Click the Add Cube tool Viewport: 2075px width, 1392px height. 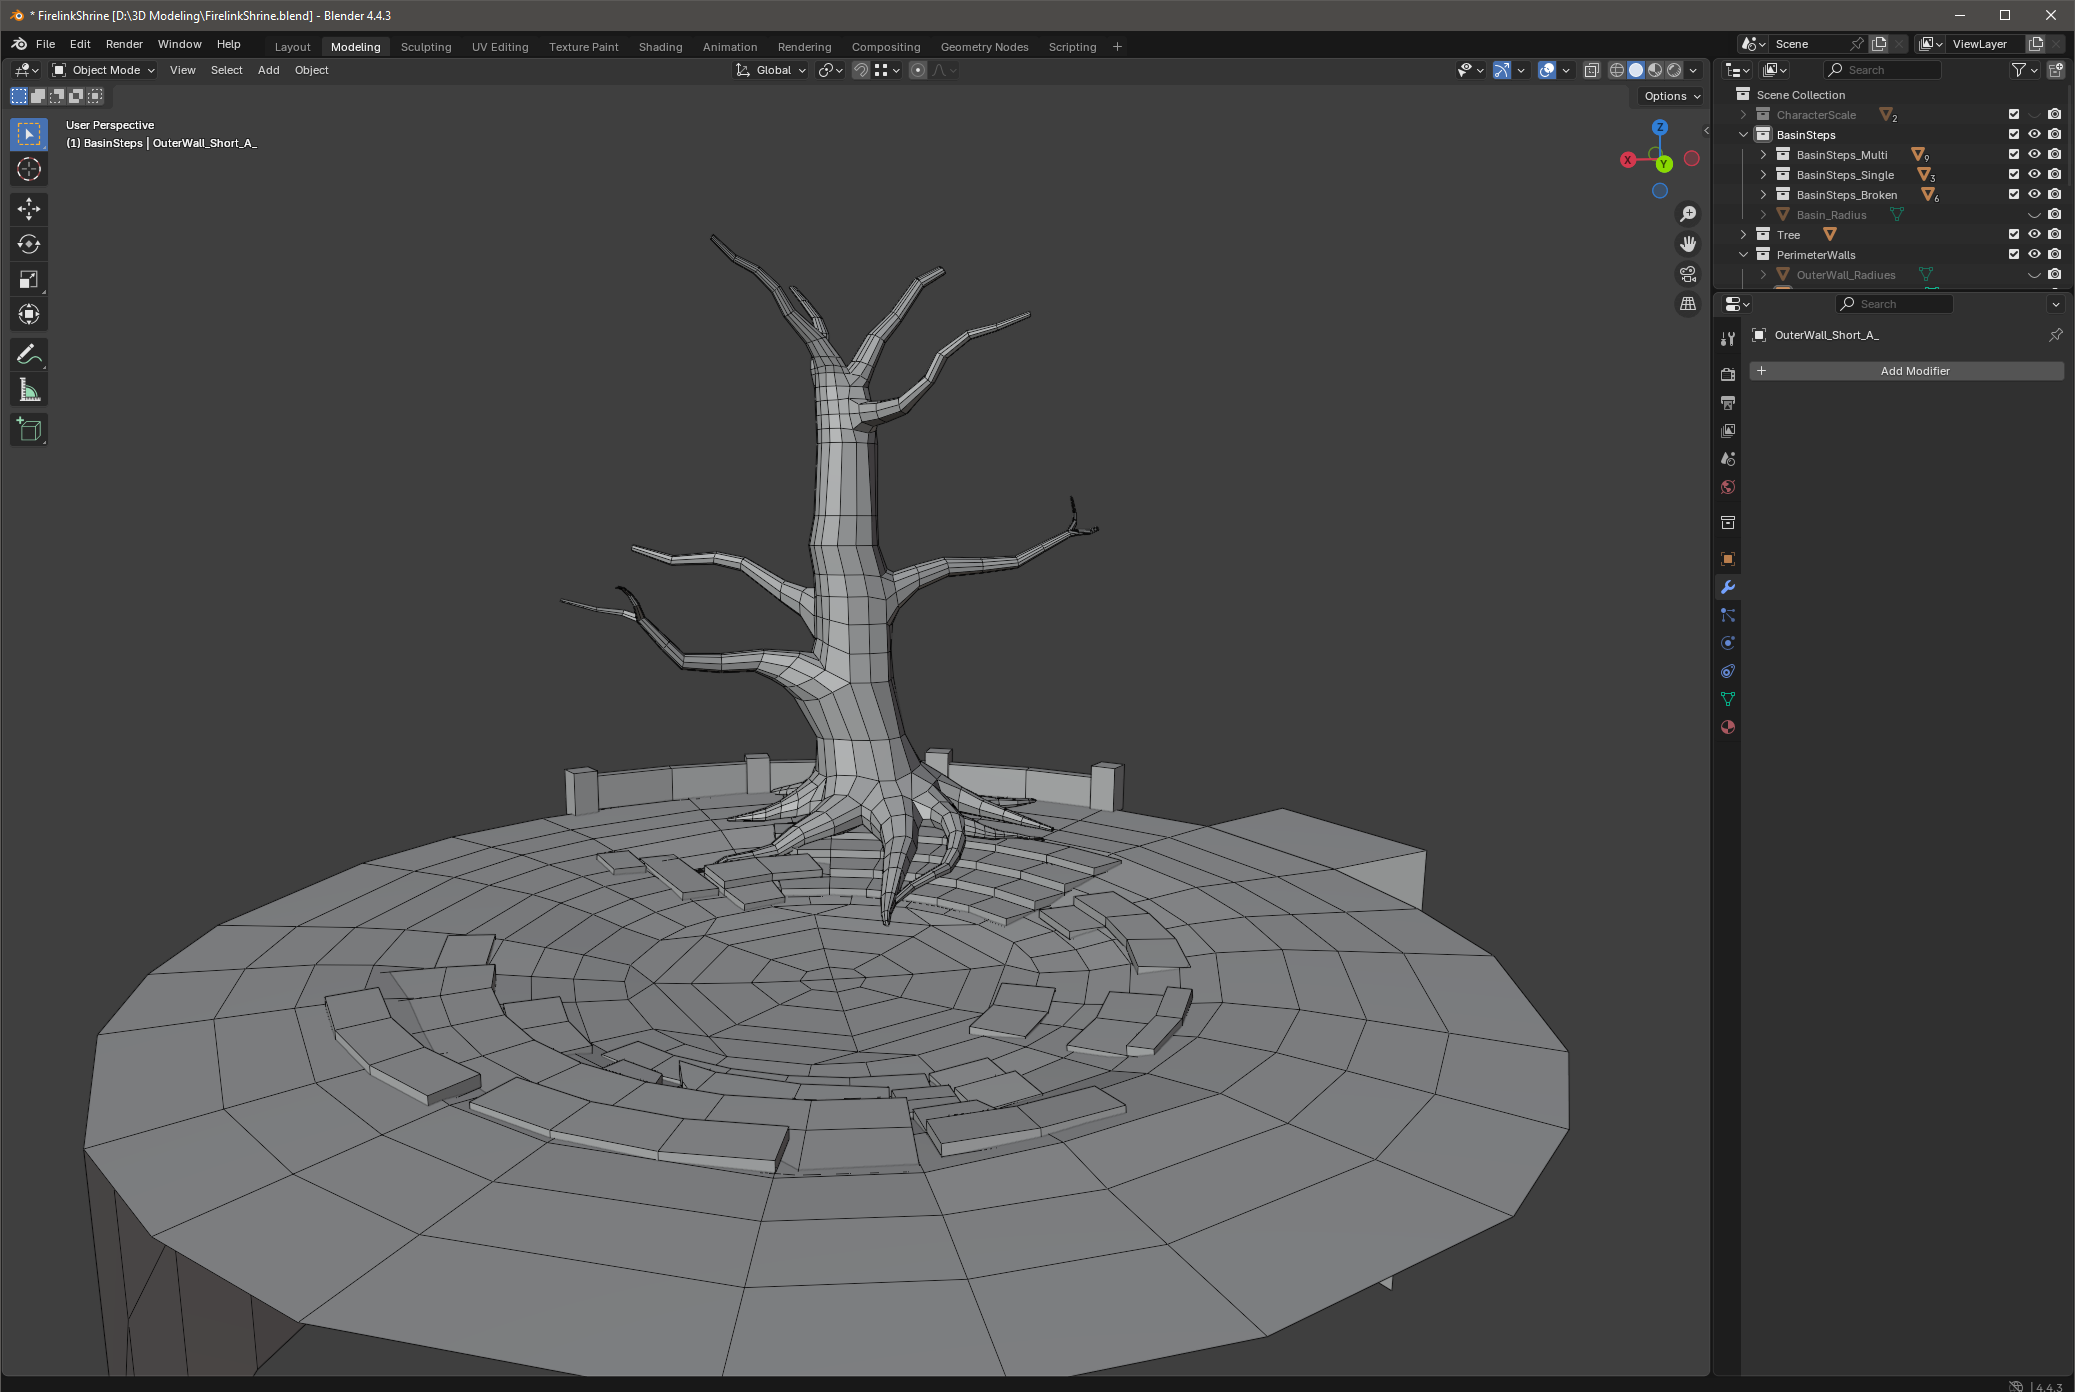coord(29,430)
